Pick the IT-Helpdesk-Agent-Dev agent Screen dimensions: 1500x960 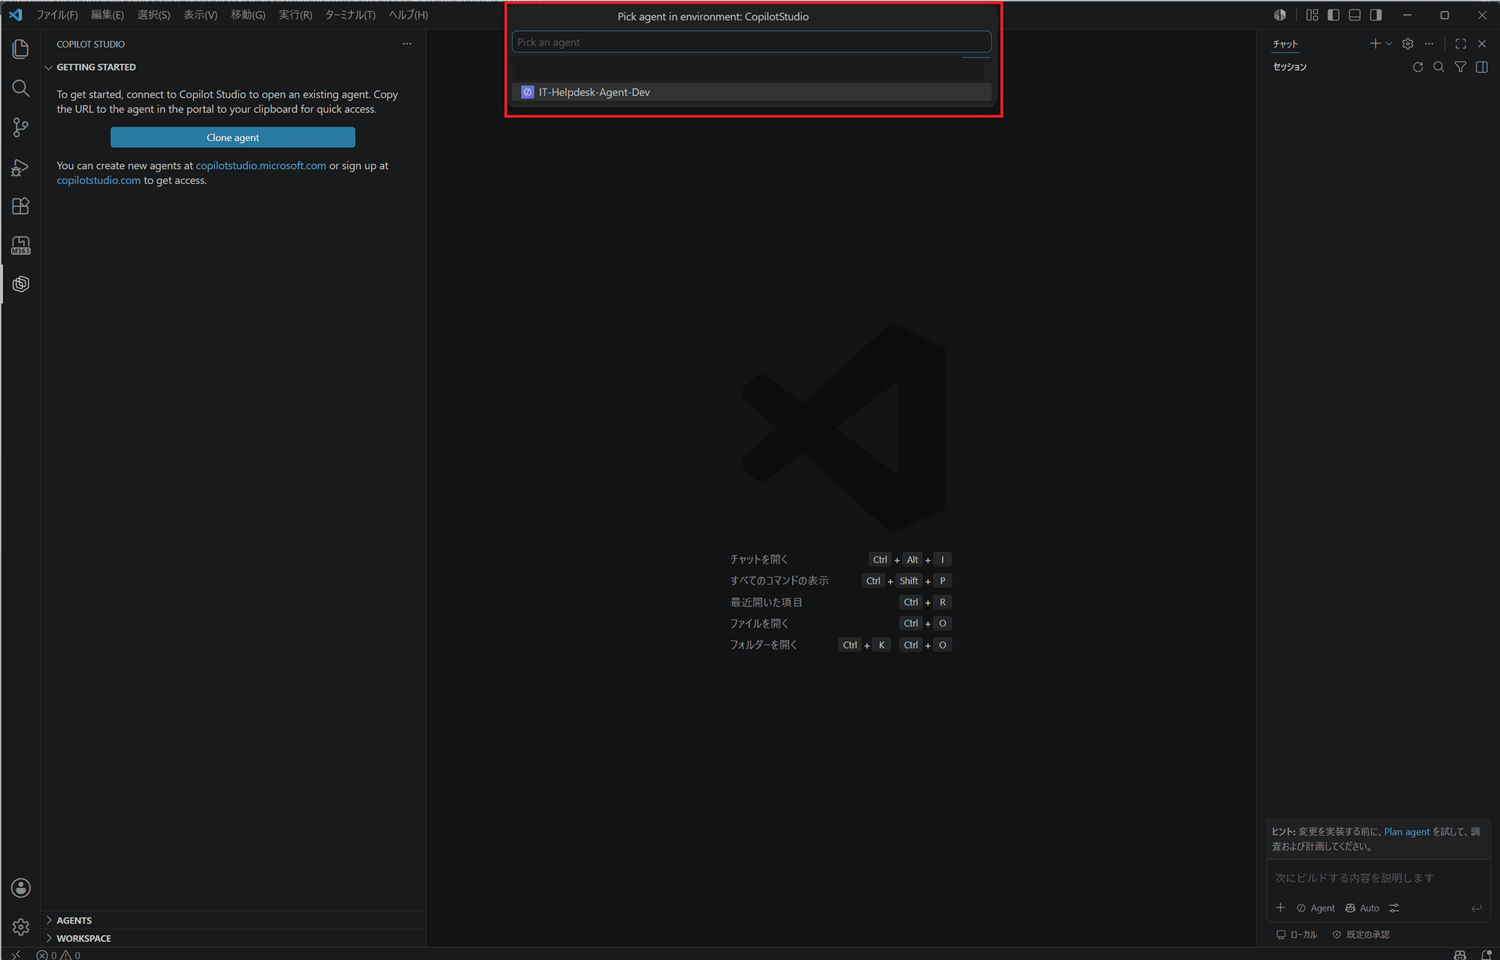751,92
